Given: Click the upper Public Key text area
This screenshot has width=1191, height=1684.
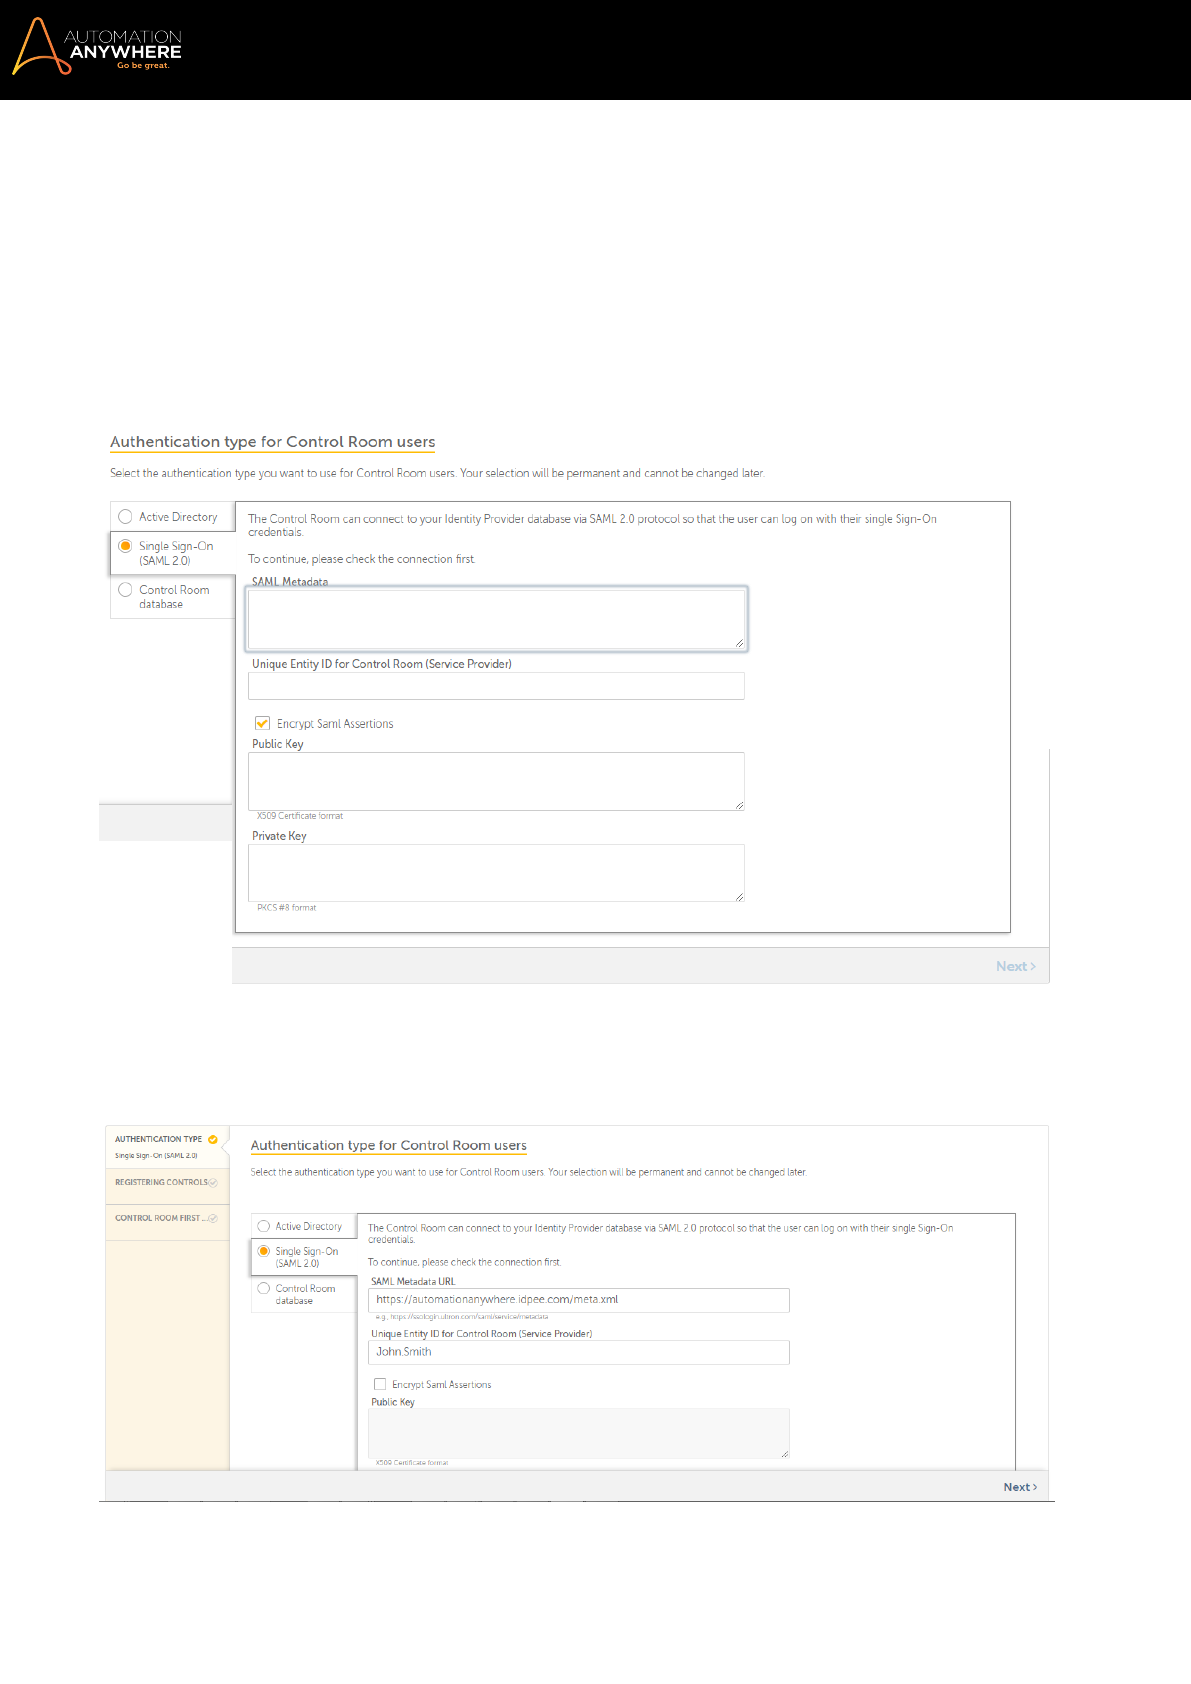Looking at the screenshot, I should [496, 781].
